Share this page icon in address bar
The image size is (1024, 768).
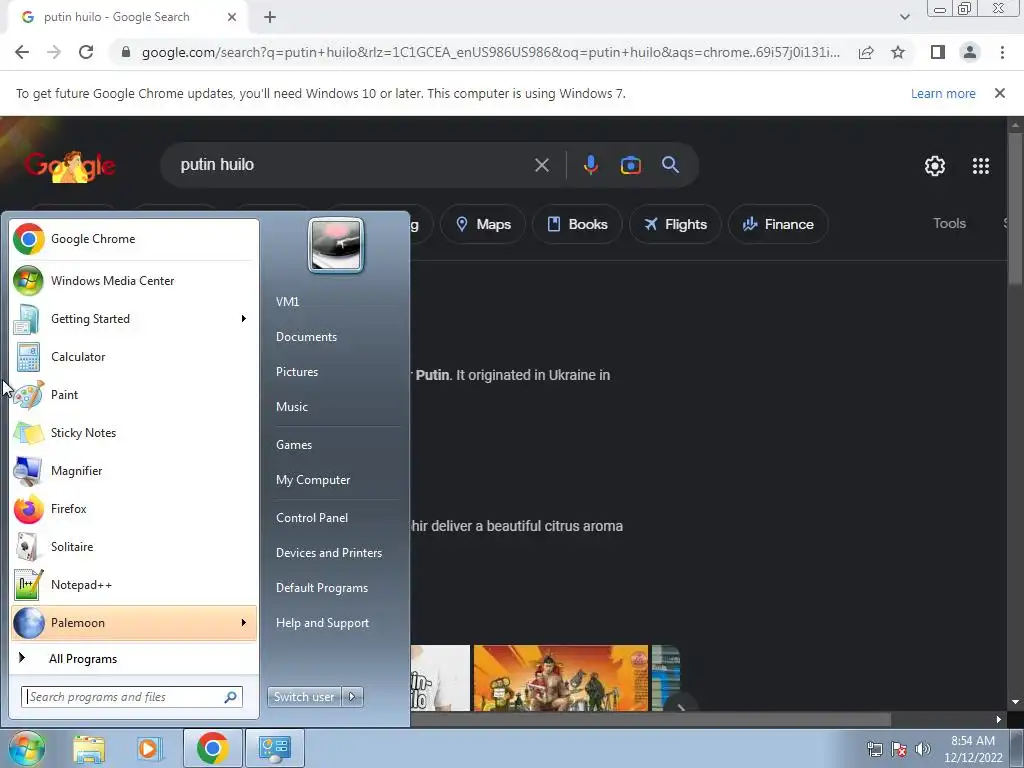click(866, 52)
